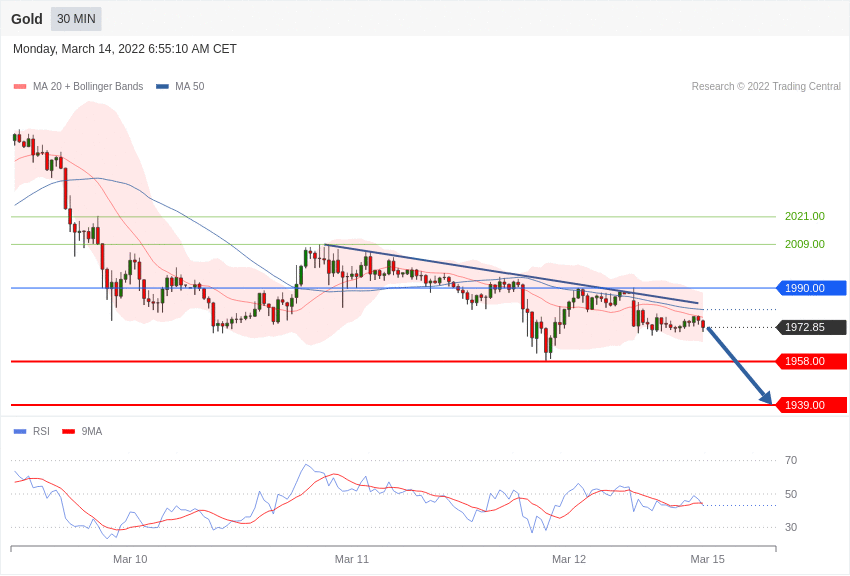Click the 30 MIN timeframe badge
Screen dimensions: 850x576
[x=76, y=19]
